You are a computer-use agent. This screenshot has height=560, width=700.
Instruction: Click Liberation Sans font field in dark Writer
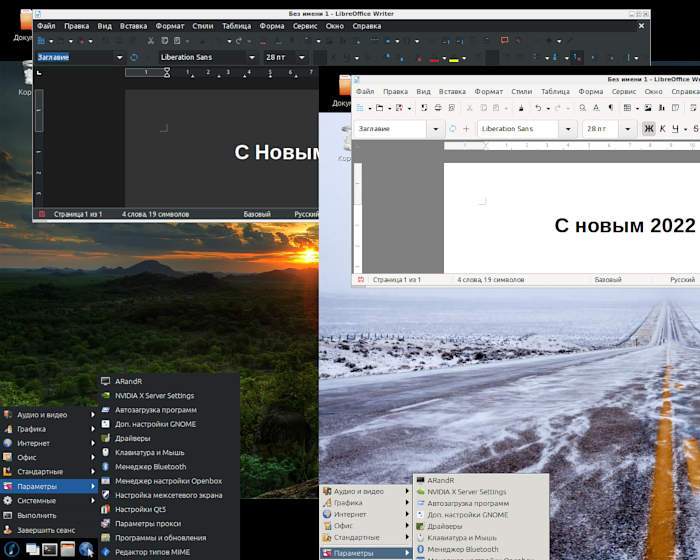point(202,57)
